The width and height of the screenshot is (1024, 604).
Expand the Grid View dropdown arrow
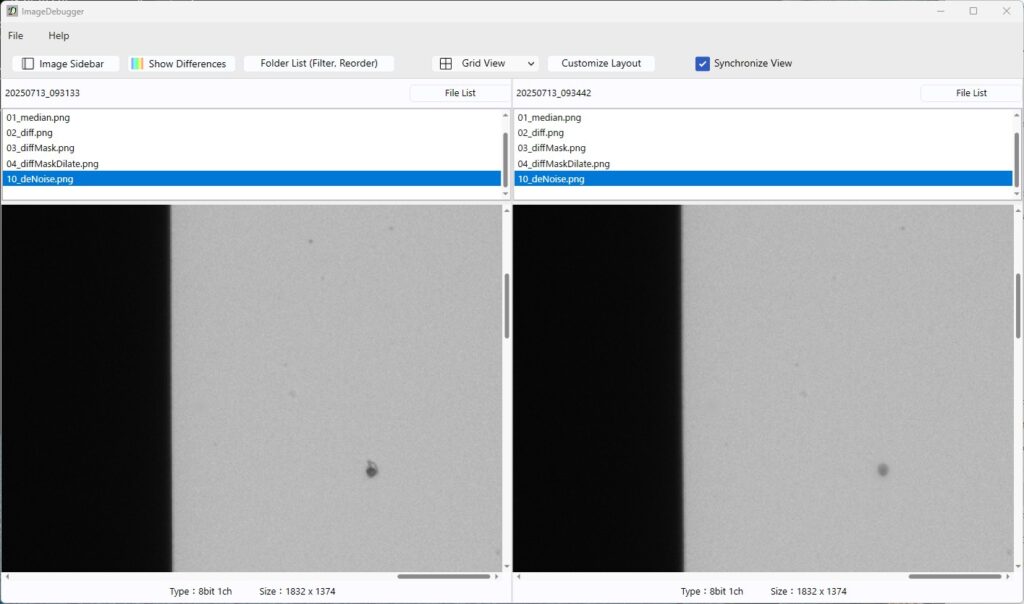tap(530, 64)
